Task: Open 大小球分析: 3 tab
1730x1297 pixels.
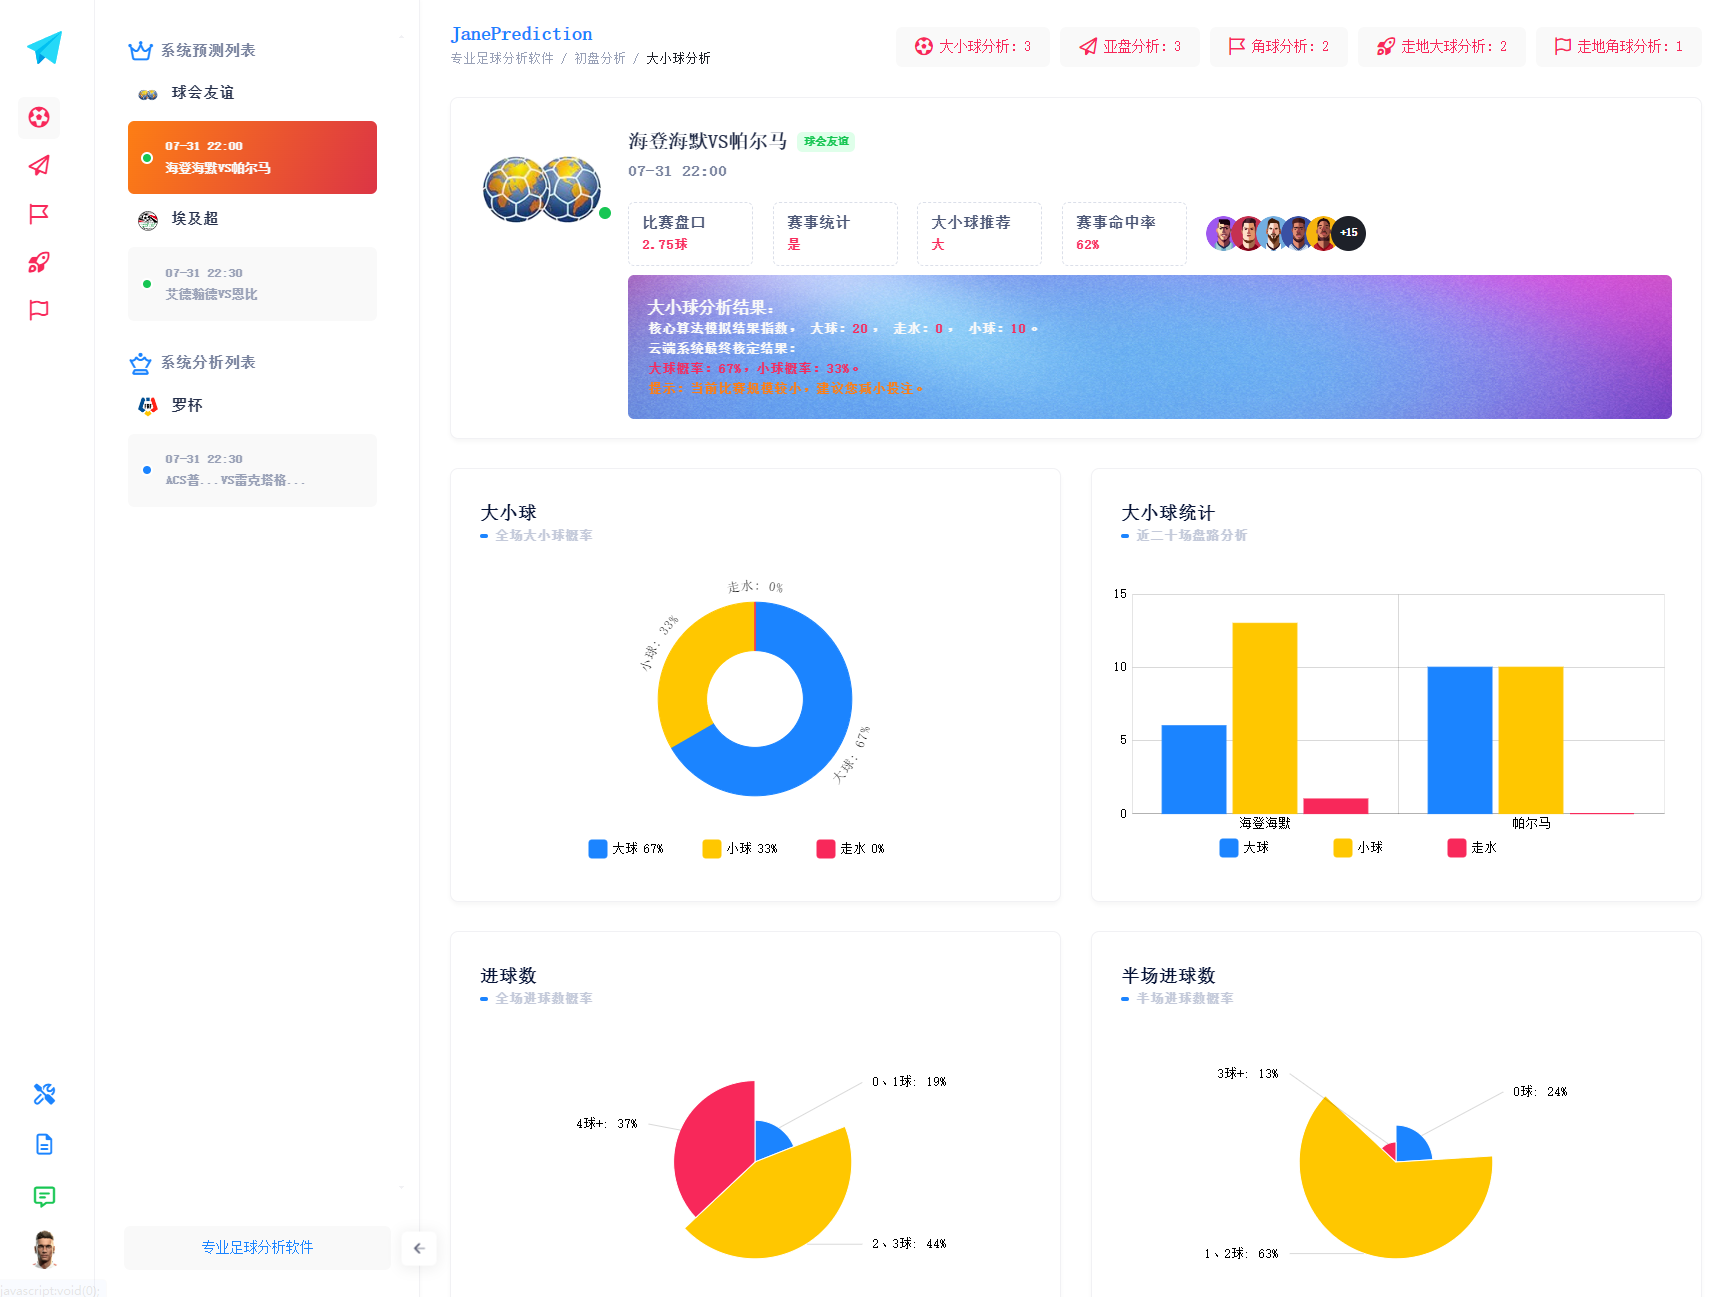Action: click(973, 47)
